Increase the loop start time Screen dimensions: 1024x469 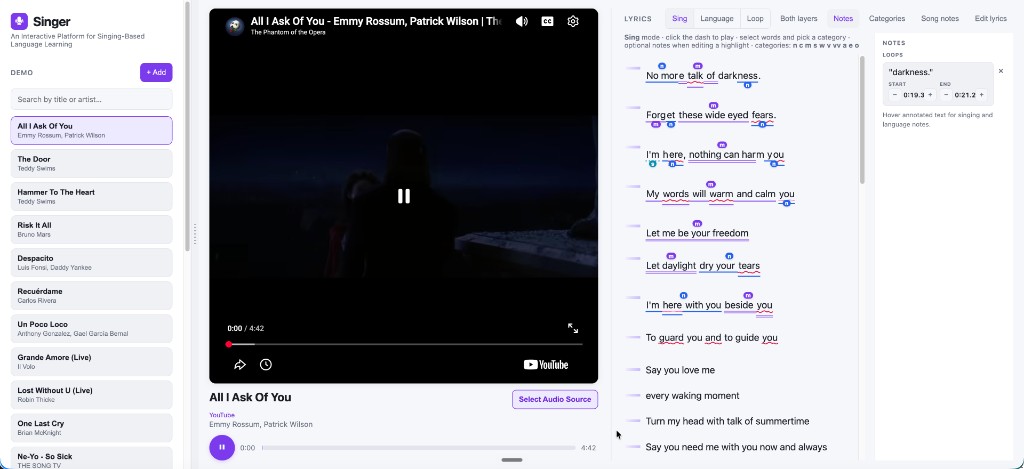(931, 95)
